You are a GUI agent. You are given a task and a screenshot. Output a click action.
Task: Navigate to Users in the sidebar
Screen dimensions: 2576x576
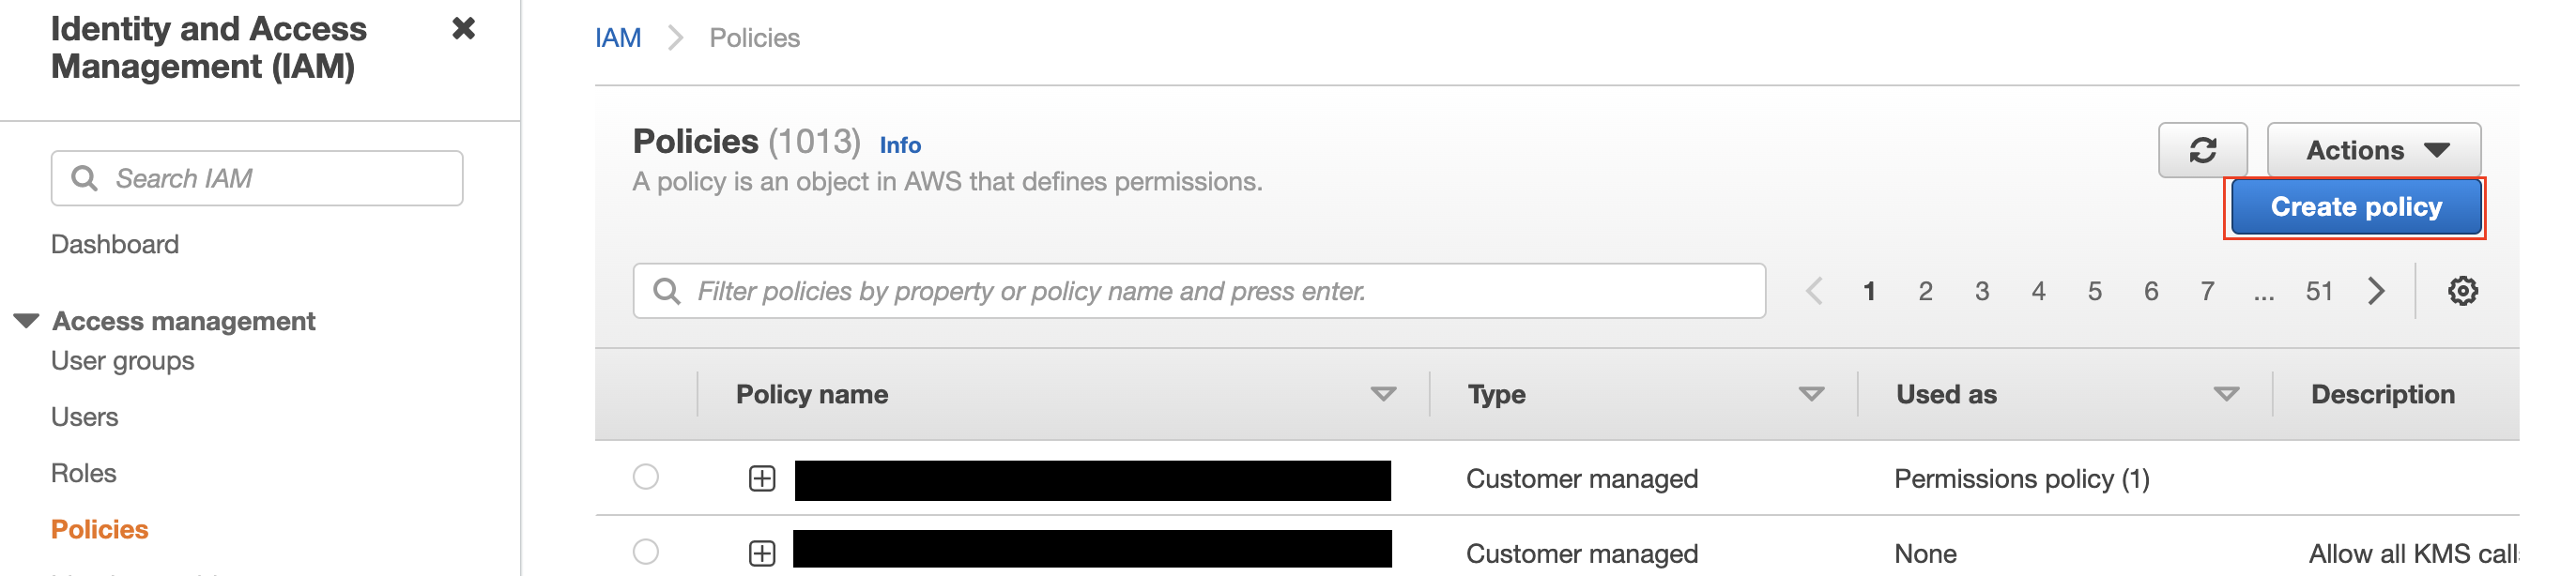85,417
